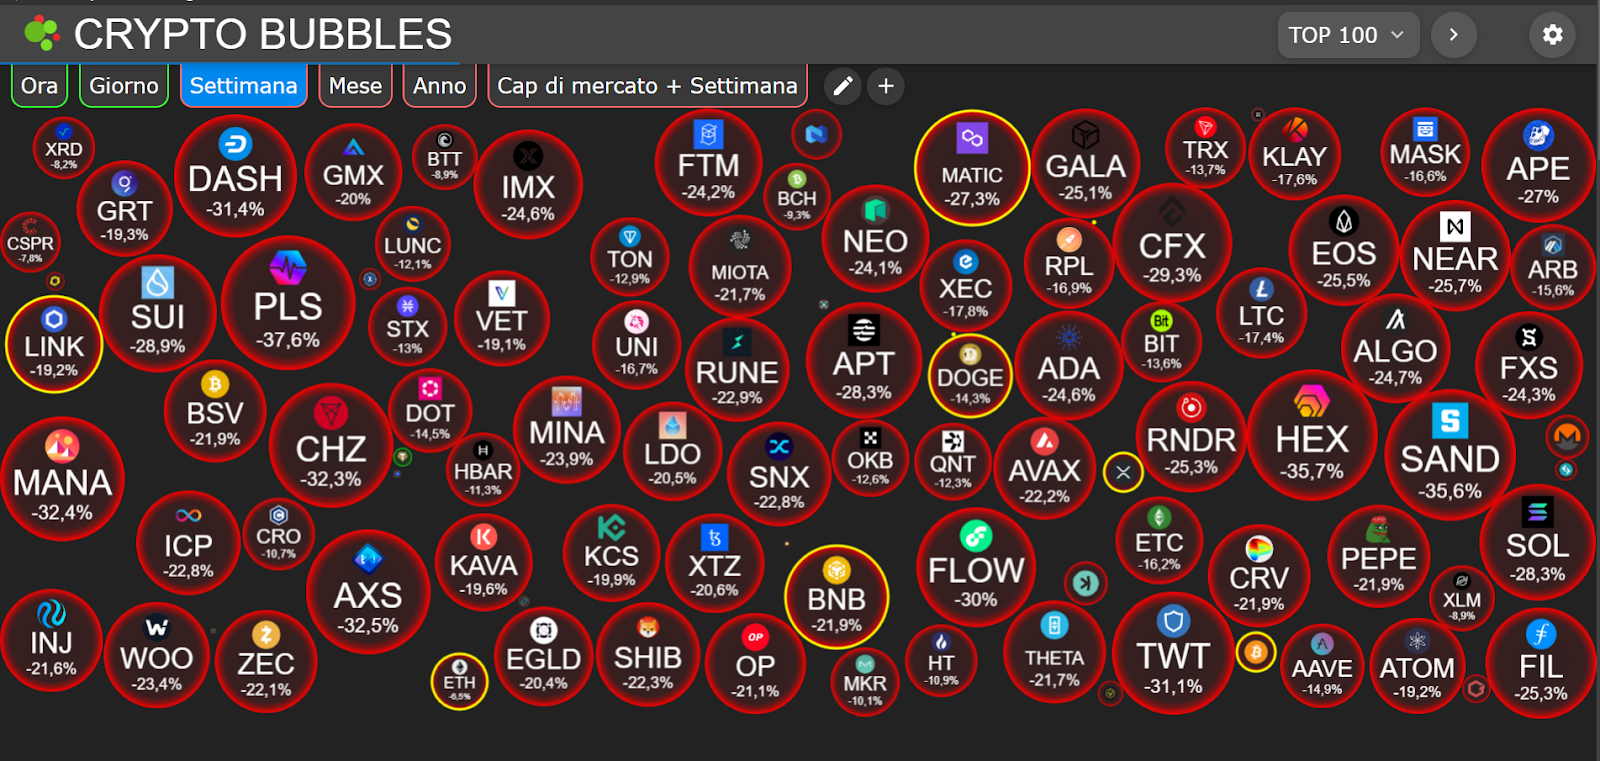This screenshot has height=761, width=1600.
Task: Select the MANA bubble
Action: coord(63,479)
